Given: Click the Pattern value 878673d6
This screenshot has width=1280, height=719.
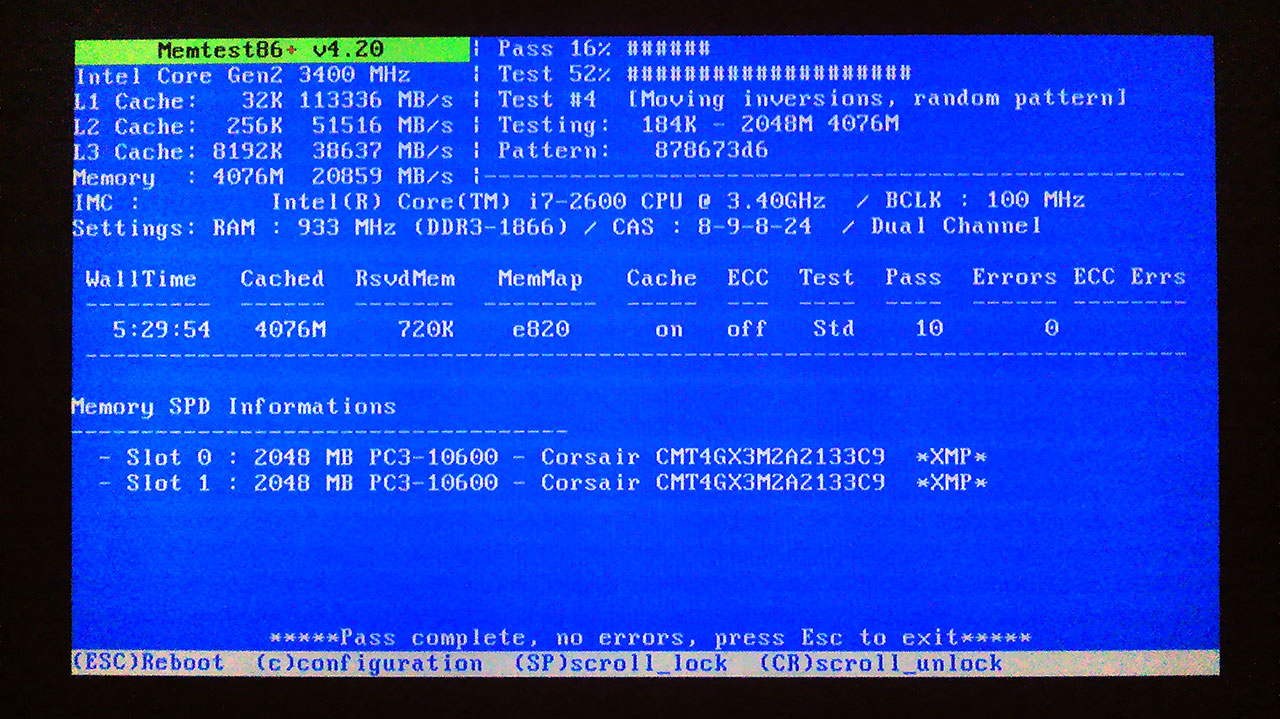Looking at the screenshot, I should 711,151.
